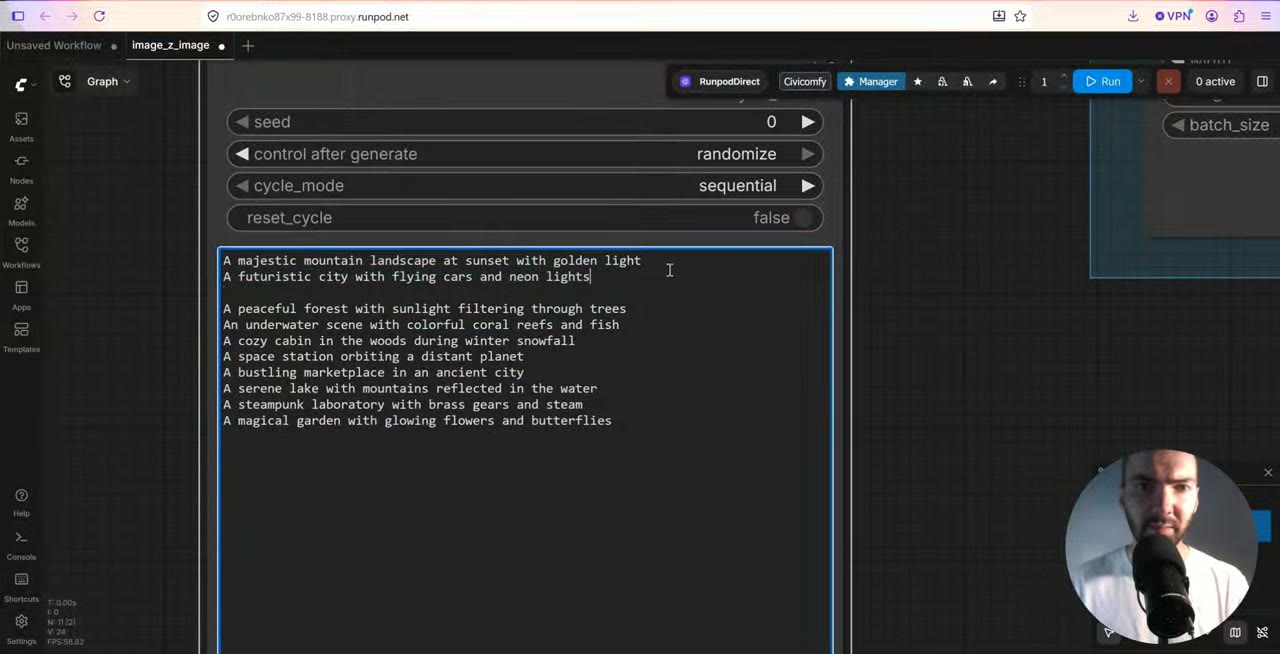This screenshot has height=654, width=1280.
Task: Reload the browser page
Action: [99, 16]
